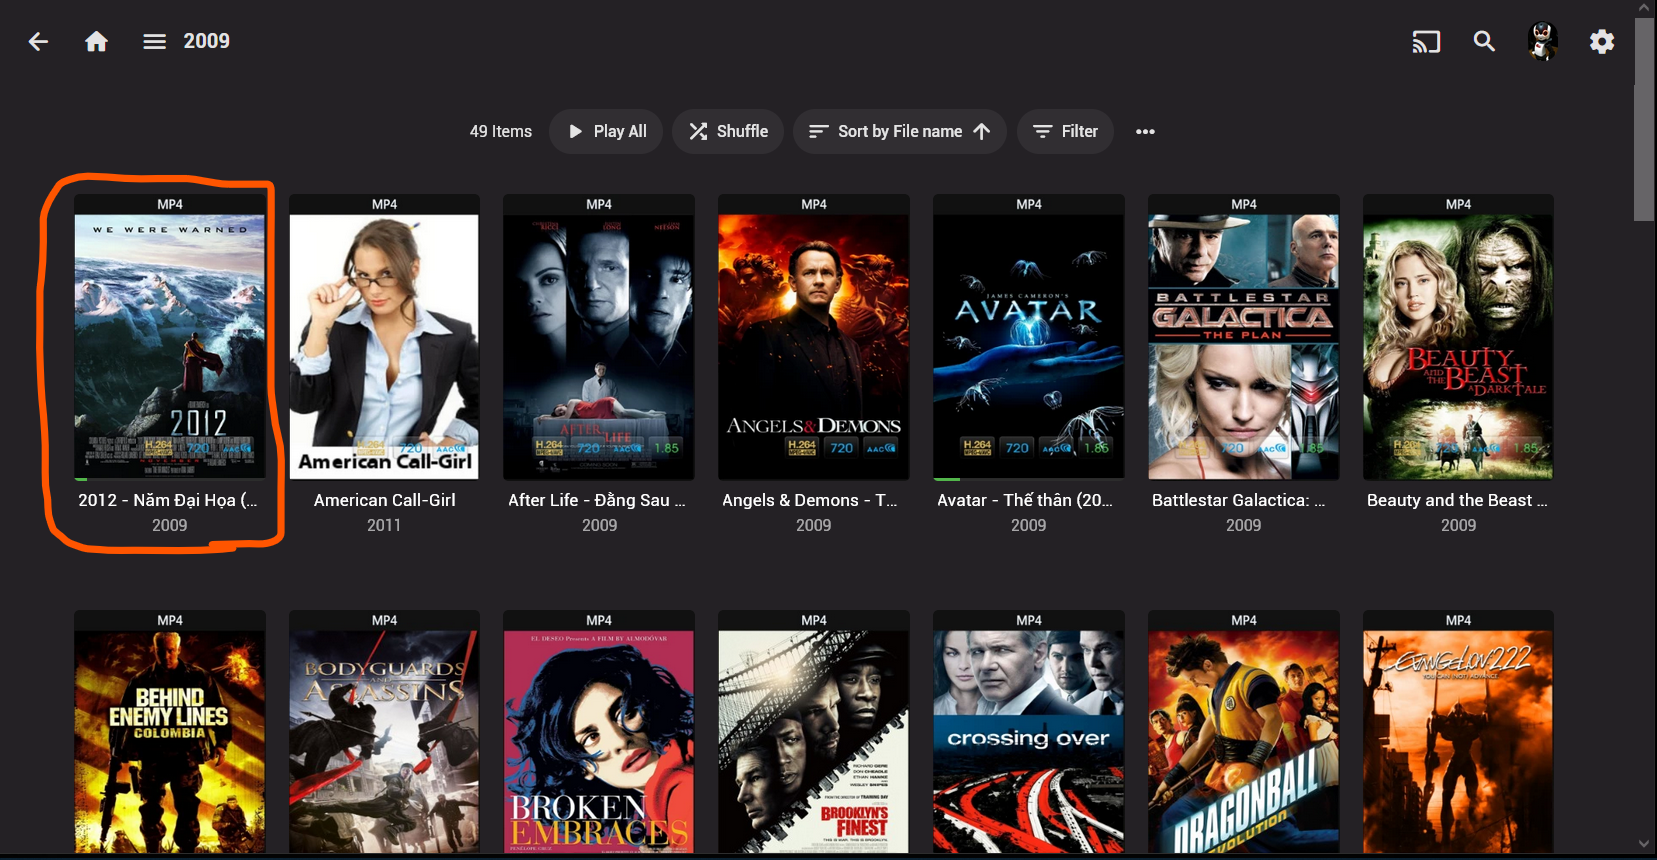Image resolution: width=1657 pixels, height=860 pixels.
Task: Click the year 2009 under After Life
Action: click(599, 525)
